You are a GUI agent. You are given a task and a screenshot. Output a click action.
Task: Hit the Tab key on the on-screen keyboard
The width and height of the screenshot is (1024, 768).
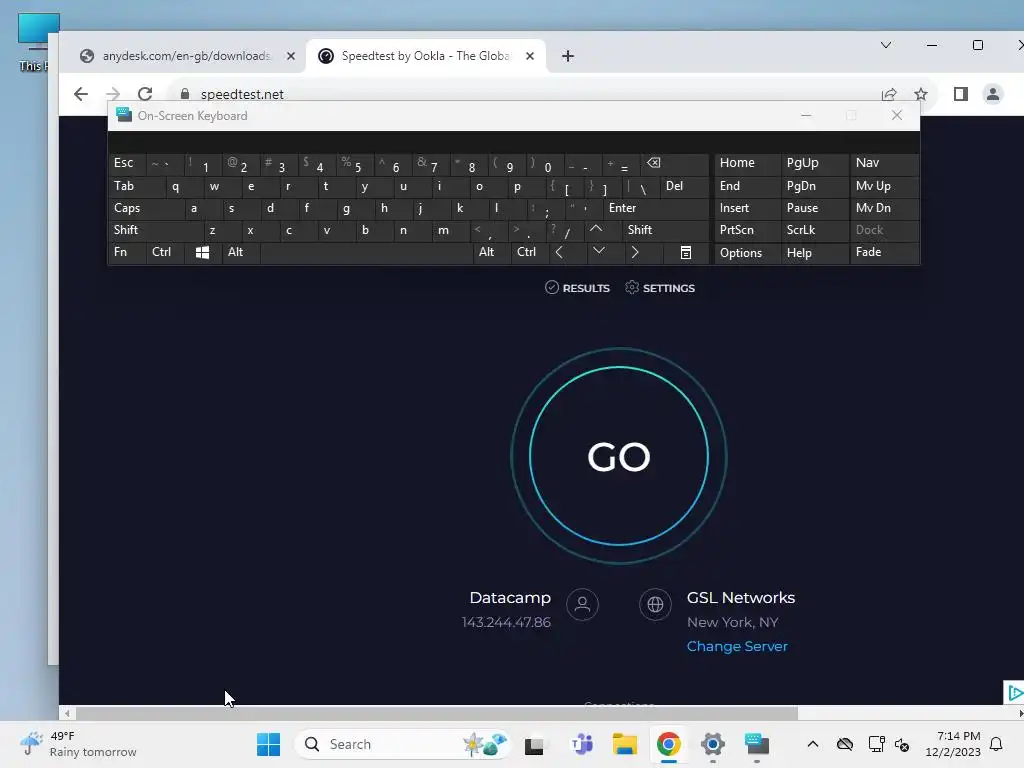tap(136, 186)
